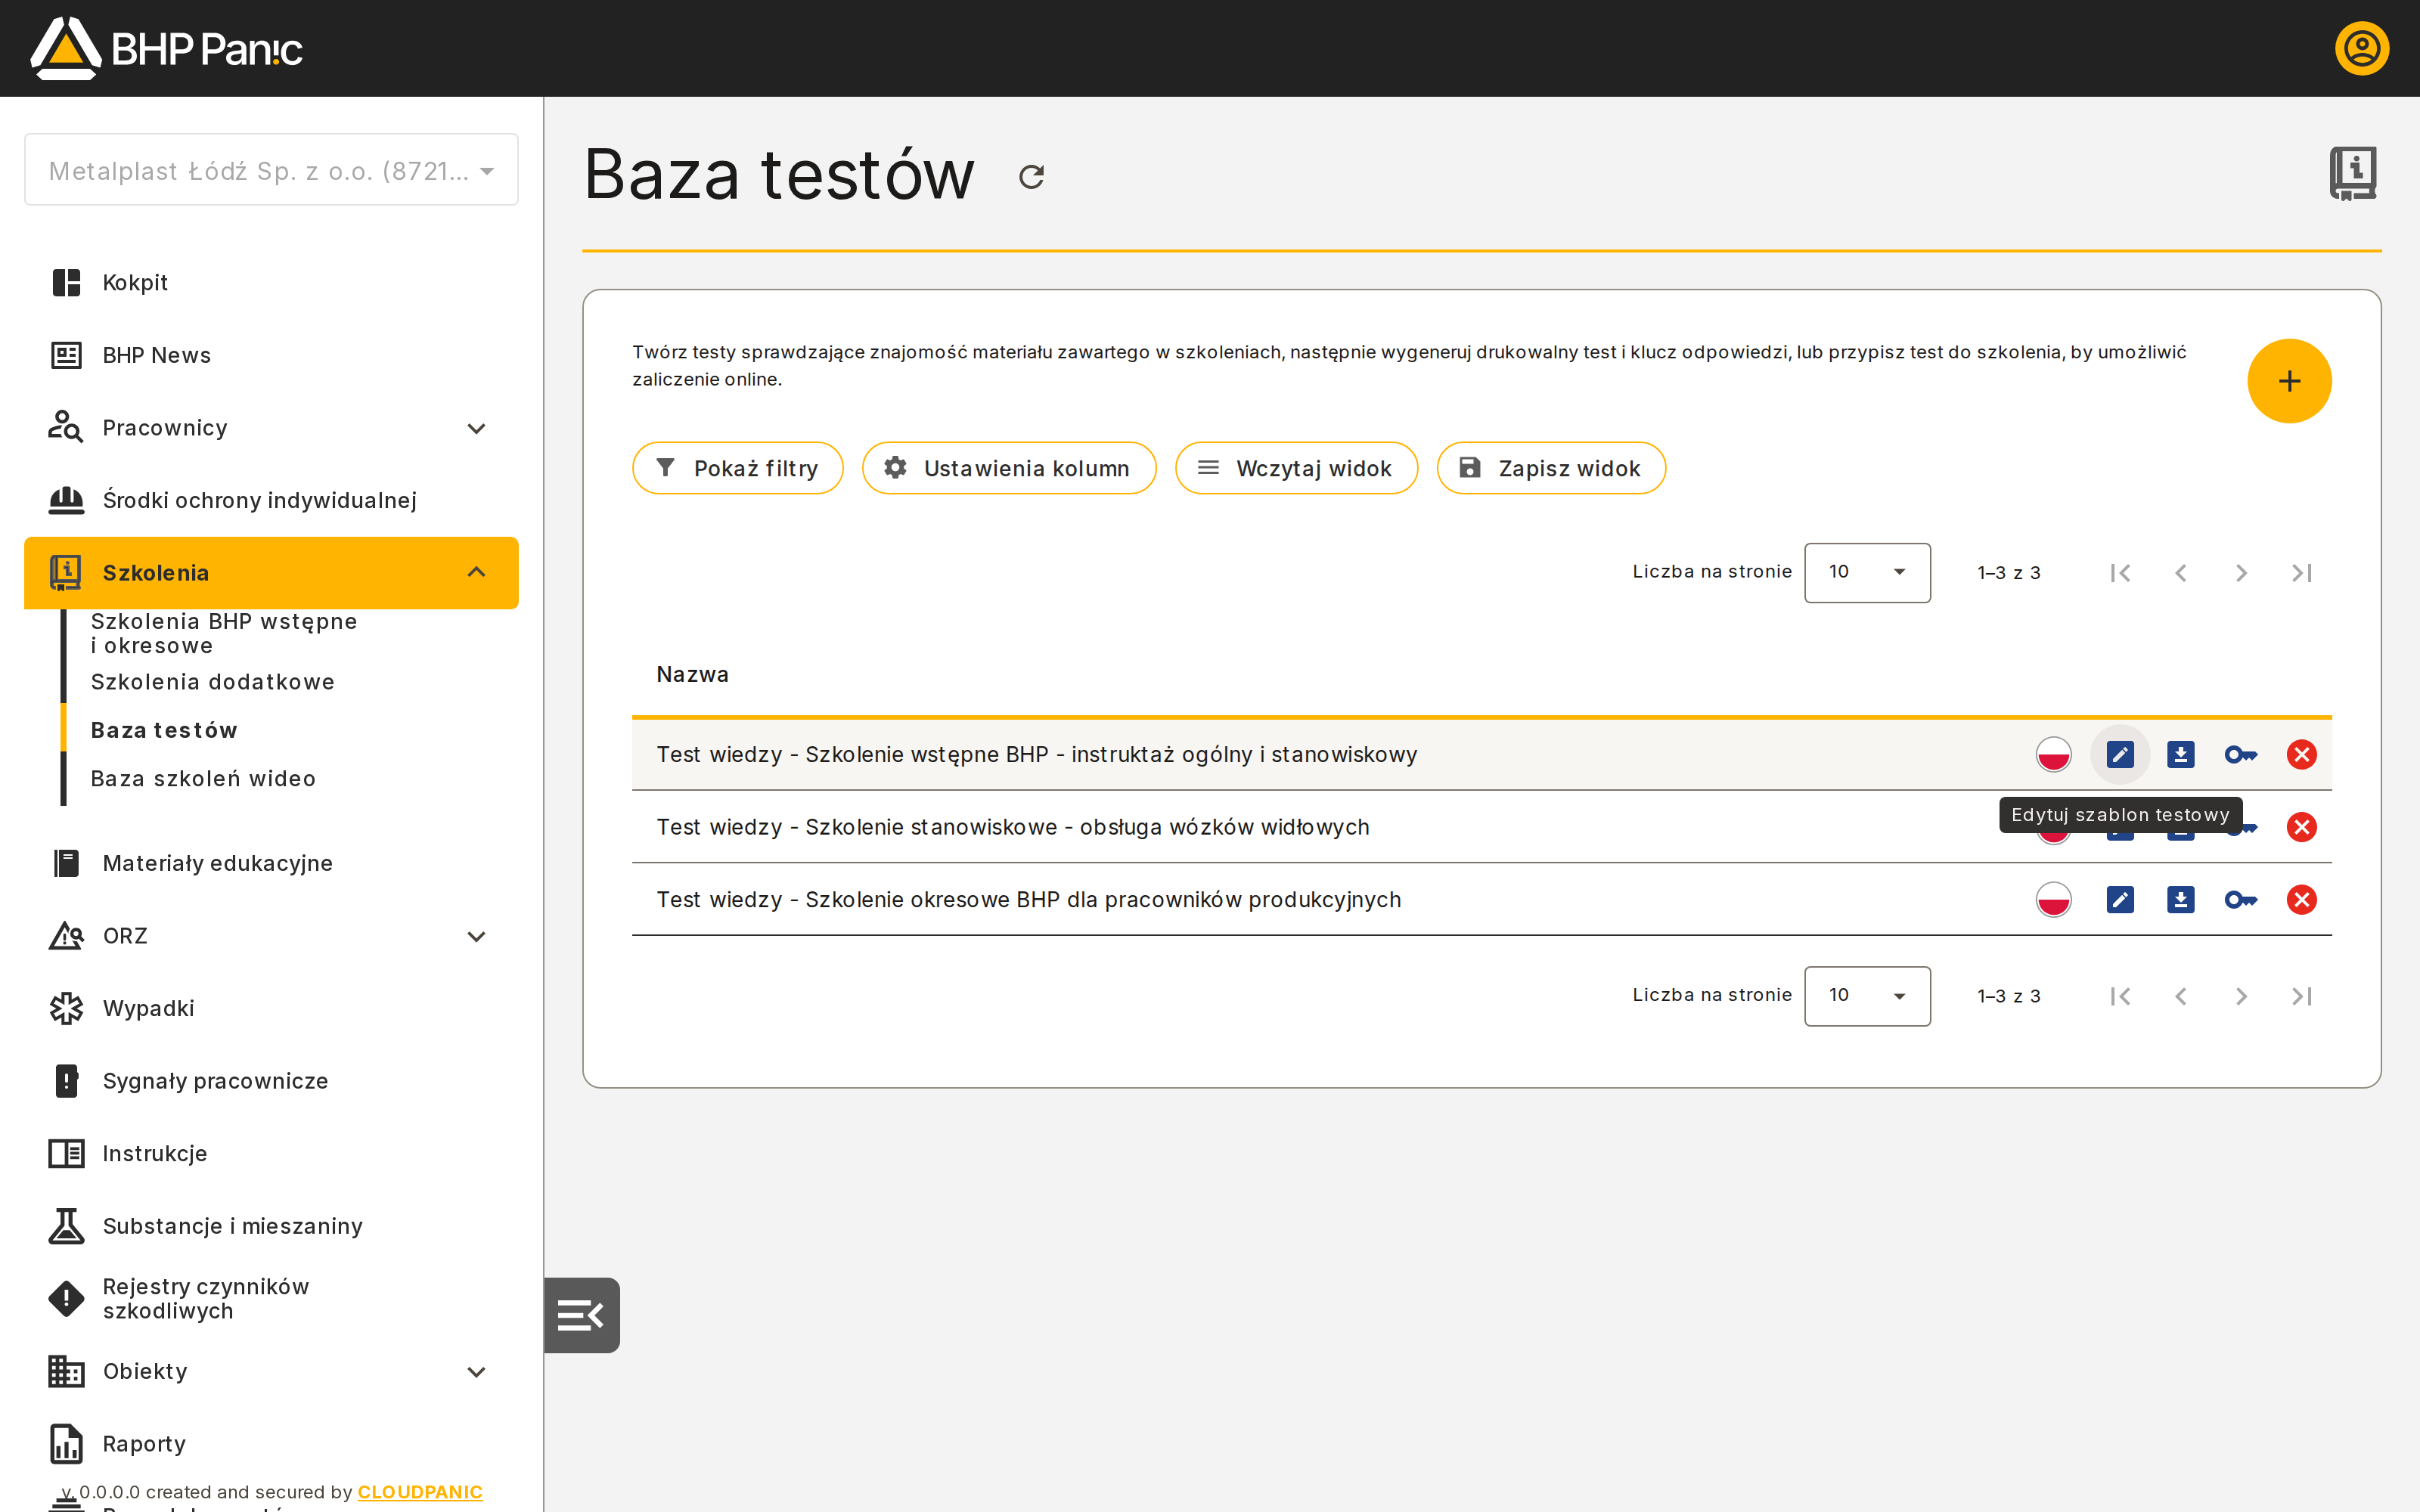2420x1512 pixels.
Task: Open Kokpit in sidebar
Action: click(x=271, y=283)
